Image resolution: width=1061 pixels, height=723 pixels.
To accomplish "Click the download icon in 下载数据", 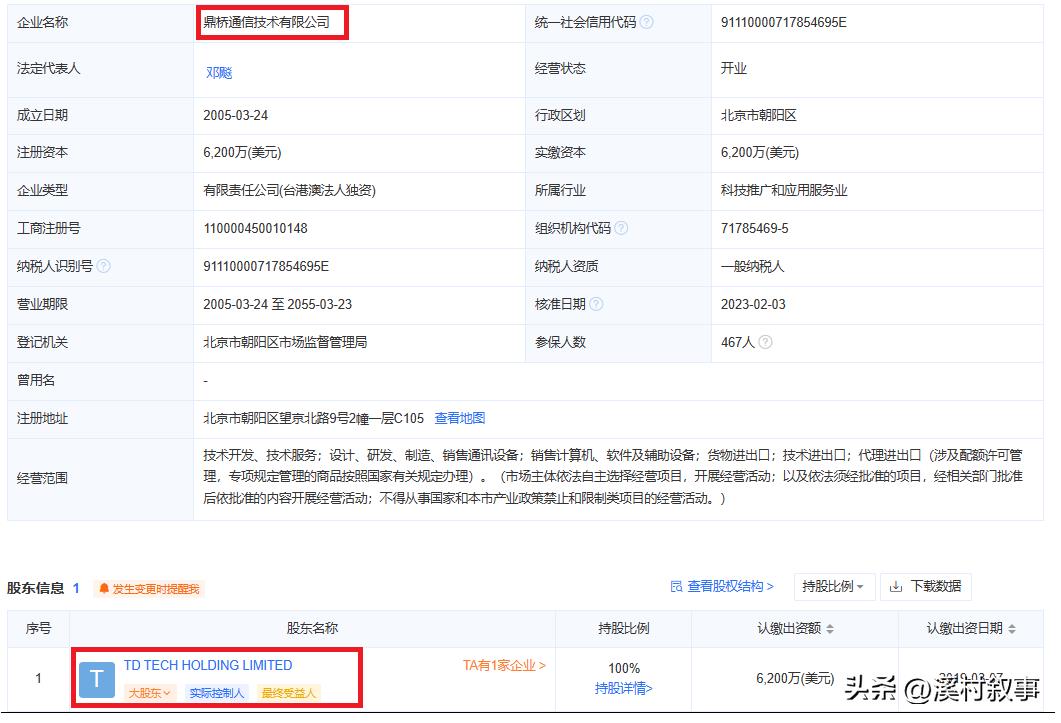I will 896,587.
